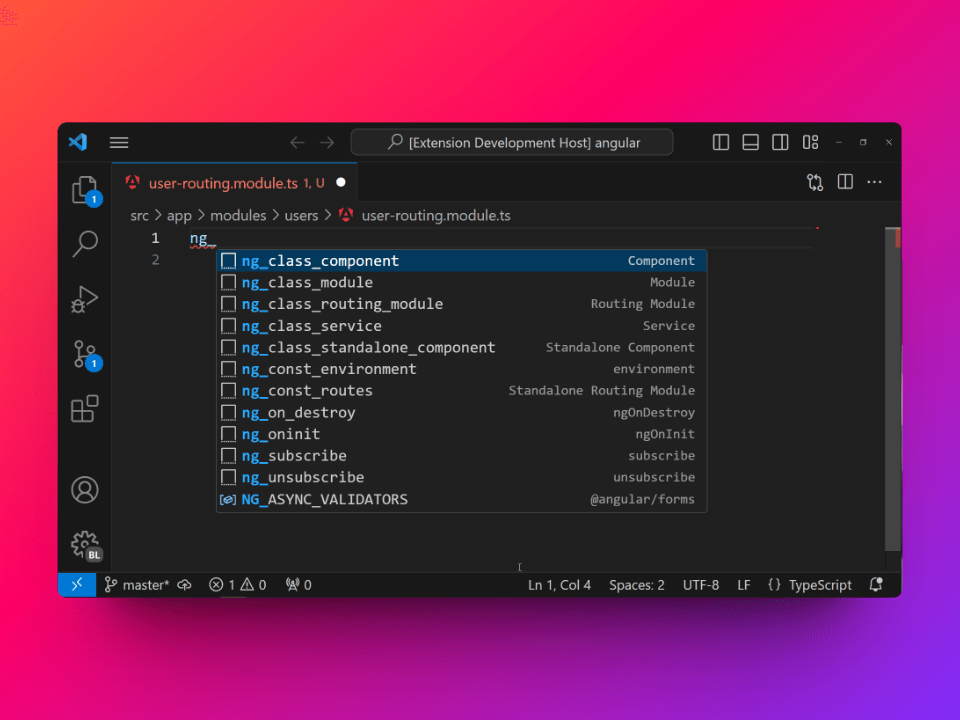Image resolution: width=960 pixels, height=720 pixels.
Task: Toggle the bottom Panel visibility
Action: click(750, 142)
